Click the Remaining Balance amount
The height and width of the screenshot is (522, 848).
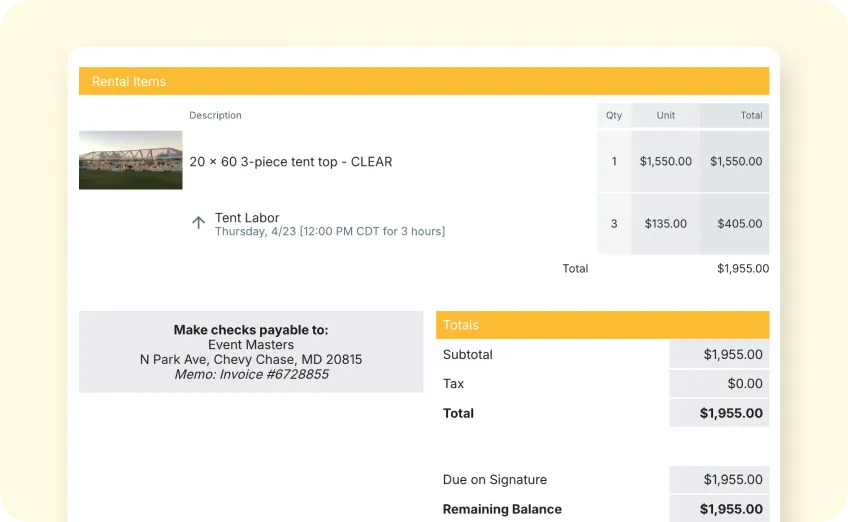click(720, 508)
